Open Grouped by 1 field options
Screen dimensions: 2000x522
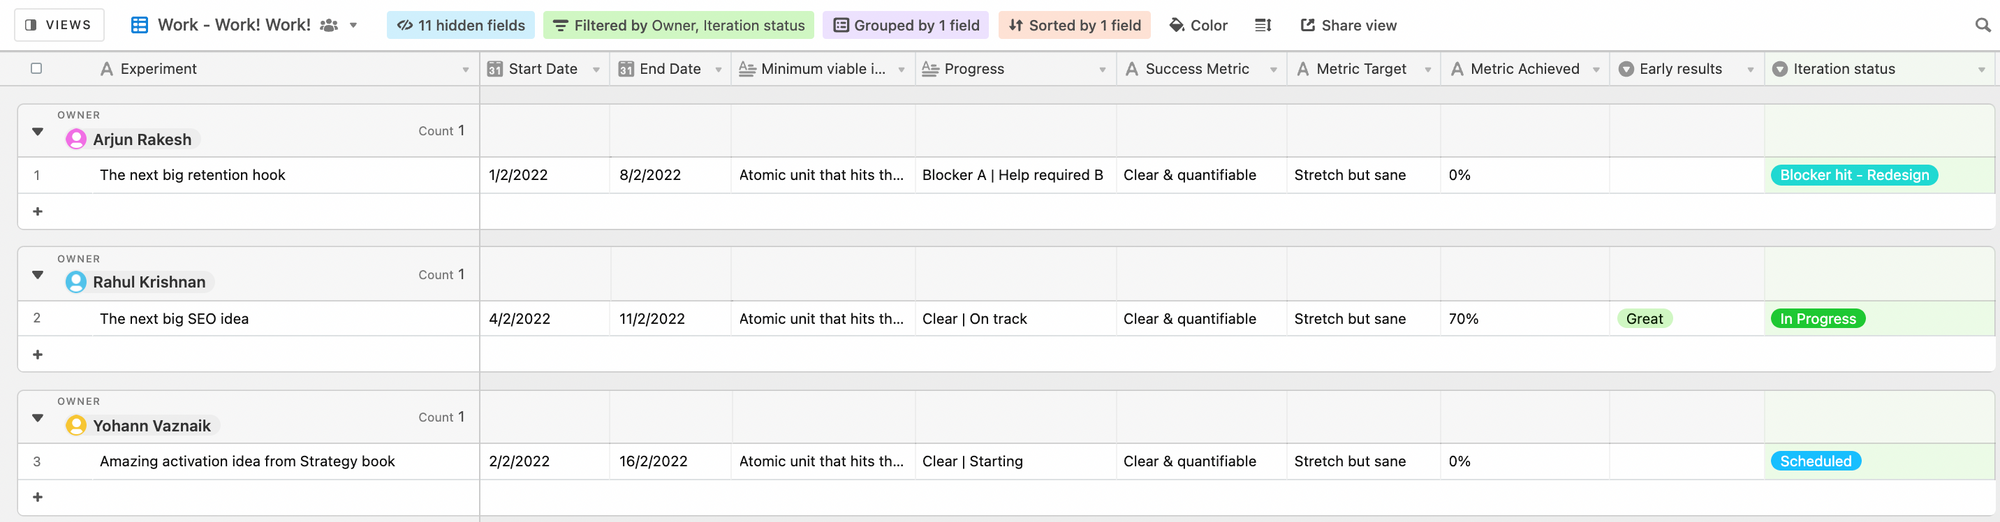pyautogui.click(x=905, y=25)
